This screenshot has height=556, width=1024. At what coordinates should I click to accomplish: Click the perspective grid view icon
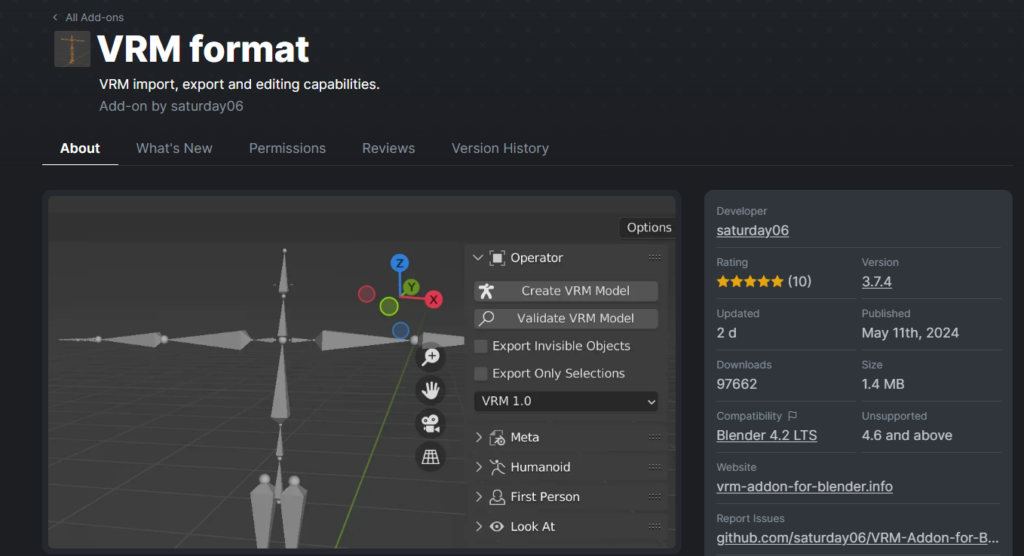pos(430,456)
